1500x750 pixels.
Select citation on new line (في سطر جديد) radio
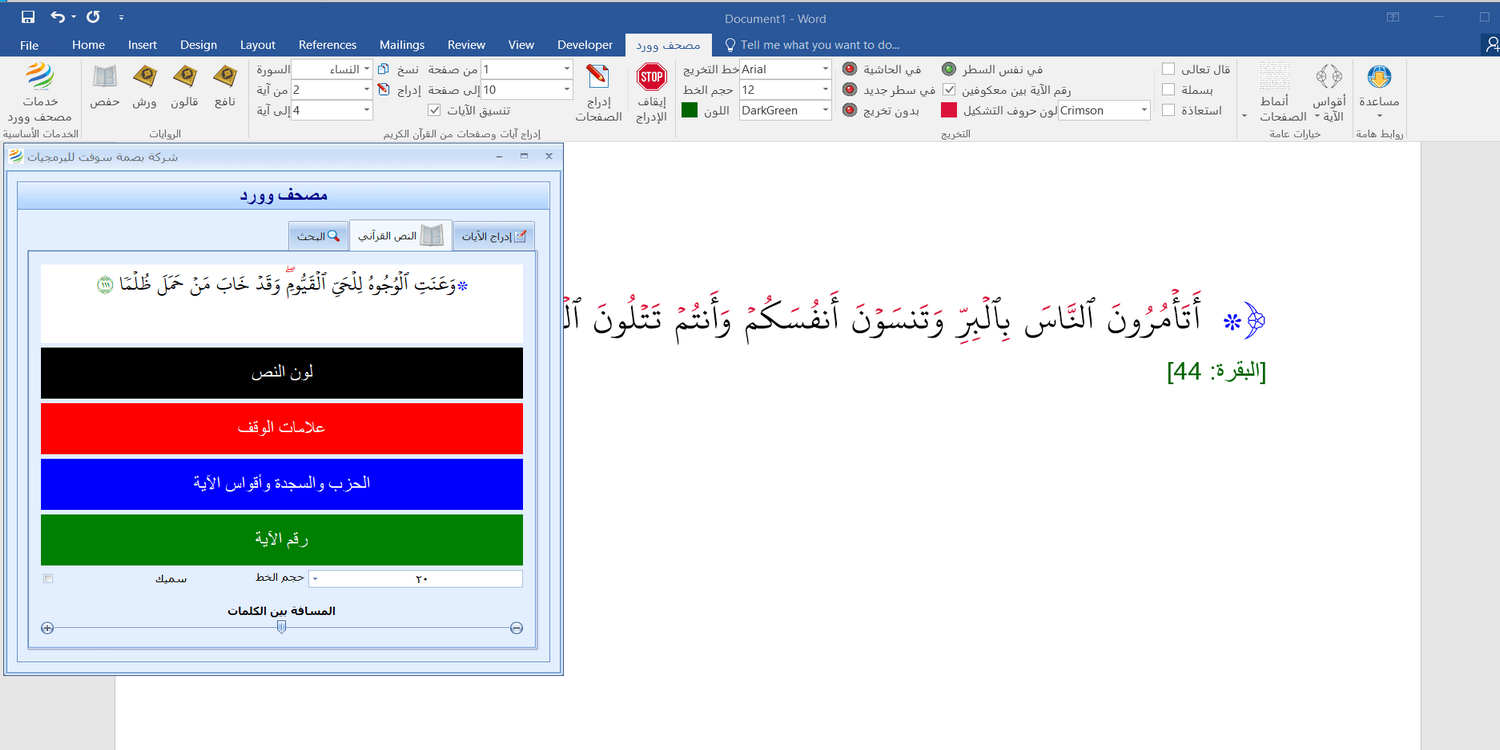point(849,89)
